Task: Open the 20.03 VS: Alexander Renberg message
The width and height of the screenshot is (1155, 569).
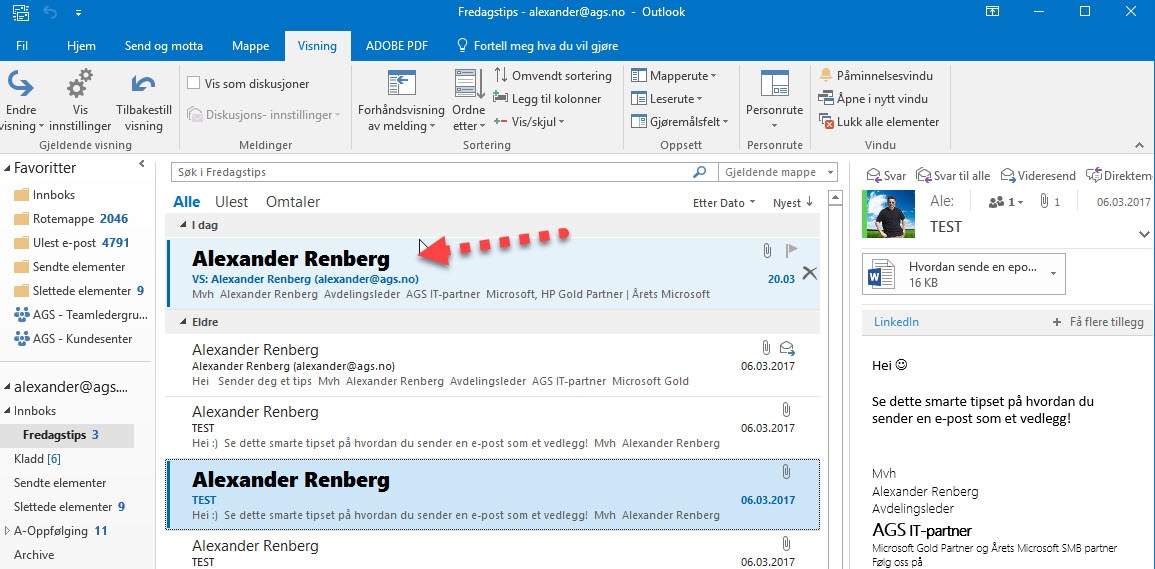Action: coord(494,273)
